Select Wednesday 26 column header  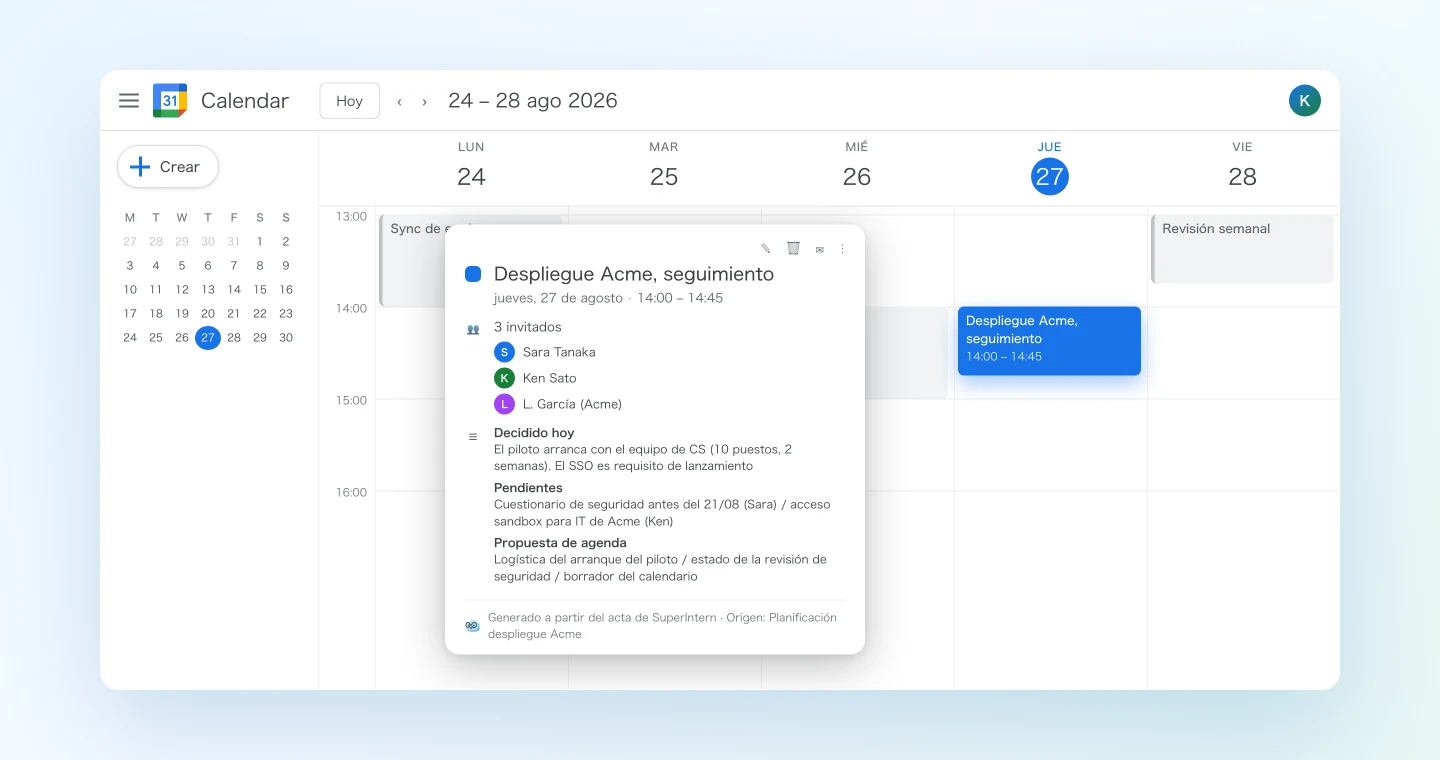(857, 167)
